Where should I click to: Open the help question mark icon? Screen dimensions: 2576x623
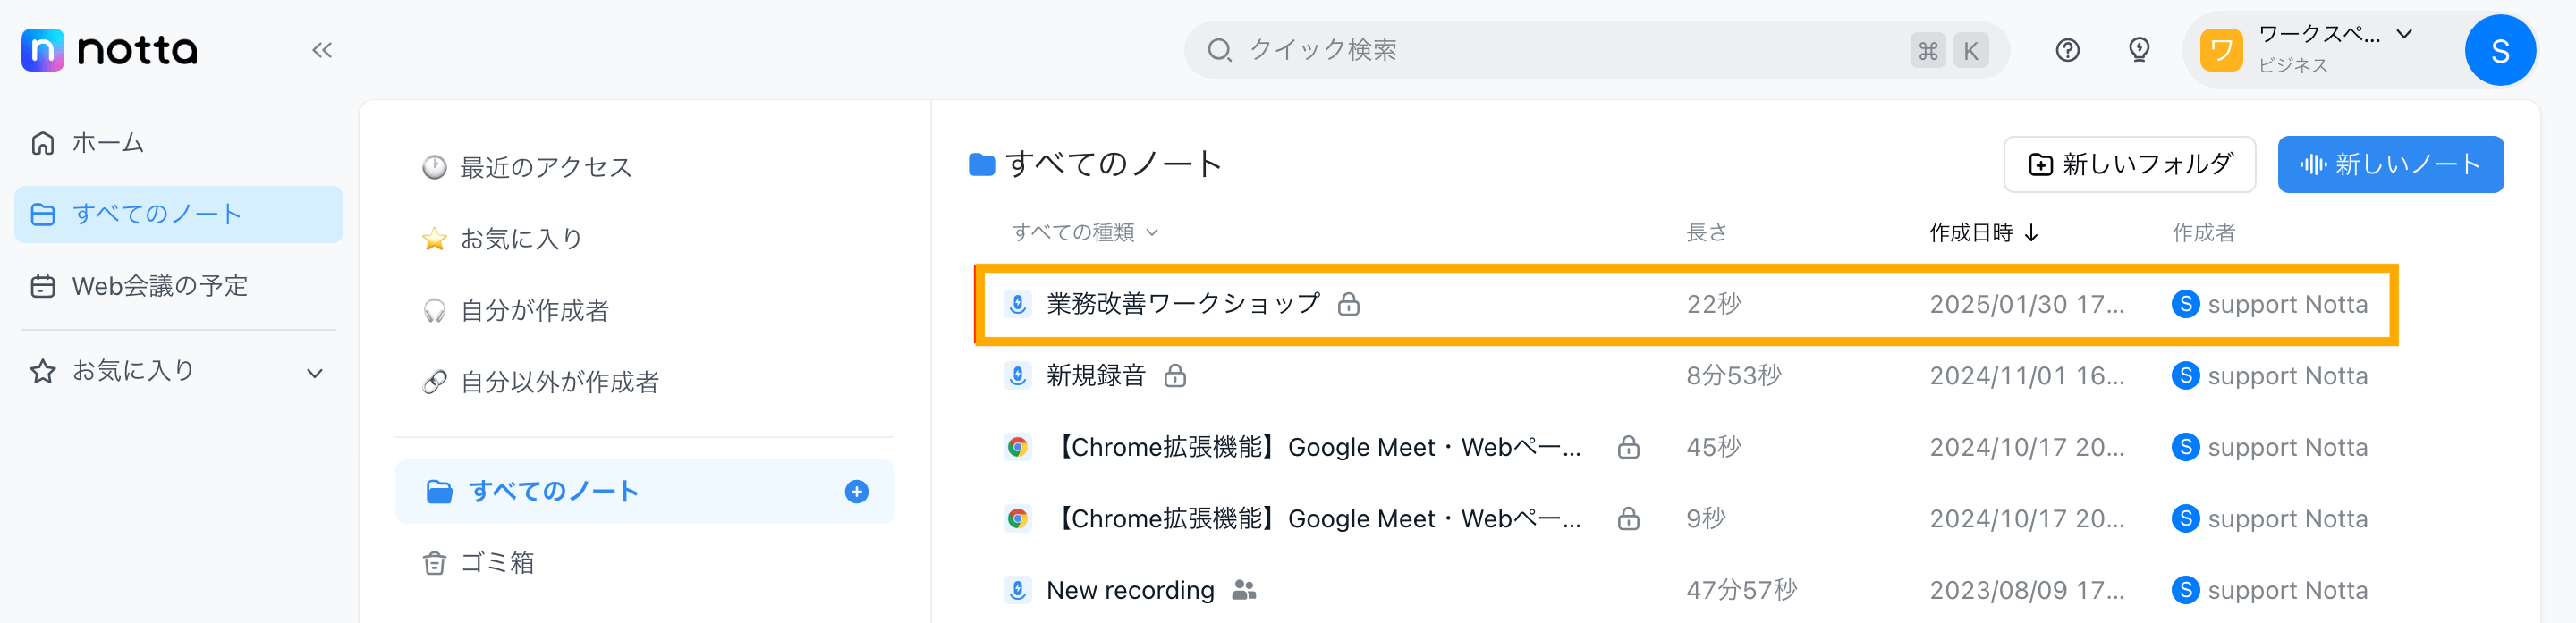pos(2067,50)
